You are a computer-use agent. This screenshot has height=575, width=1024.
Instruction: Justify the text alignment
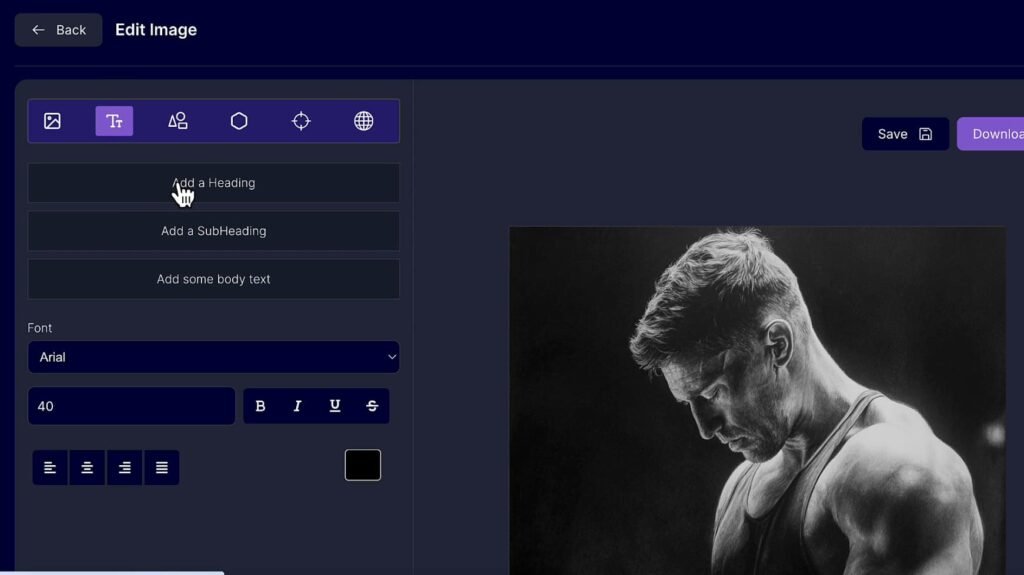pyautogui.click(x=162, y=467)
